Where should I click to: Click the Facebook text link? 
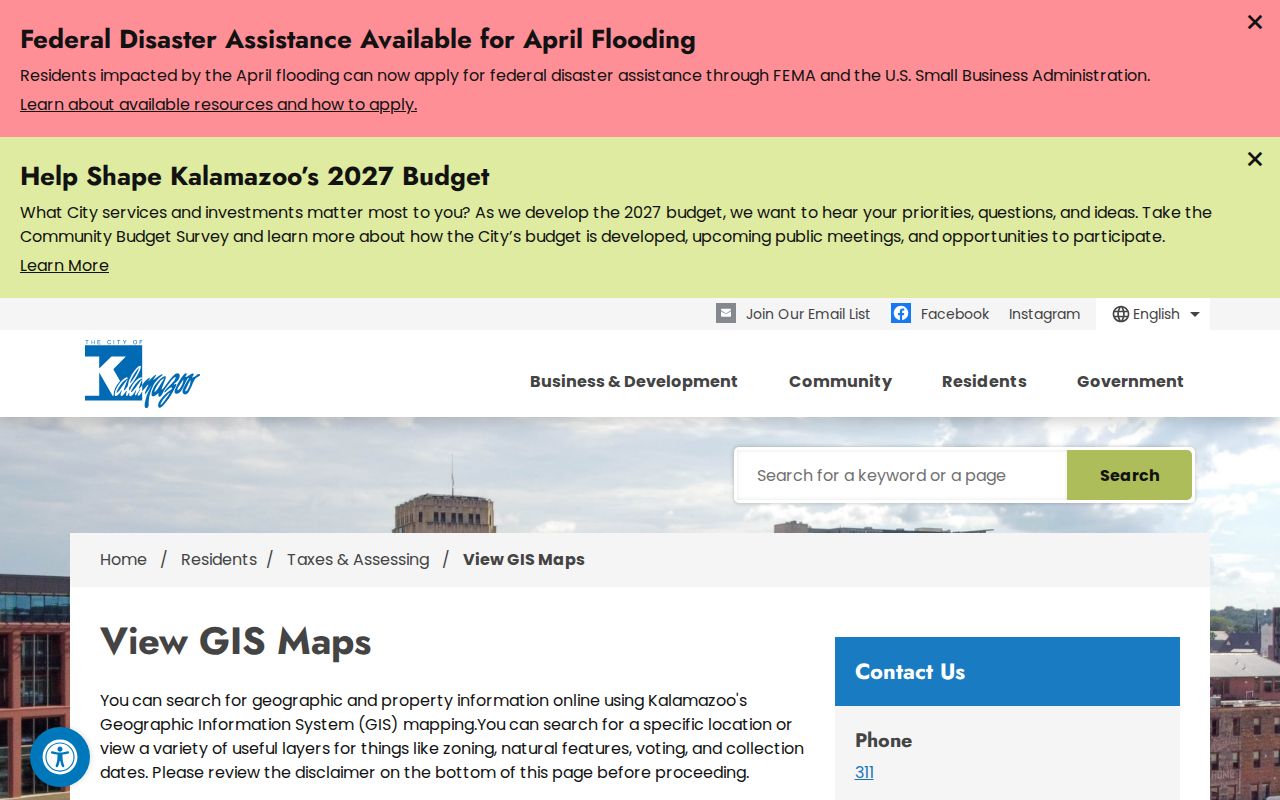955,314
